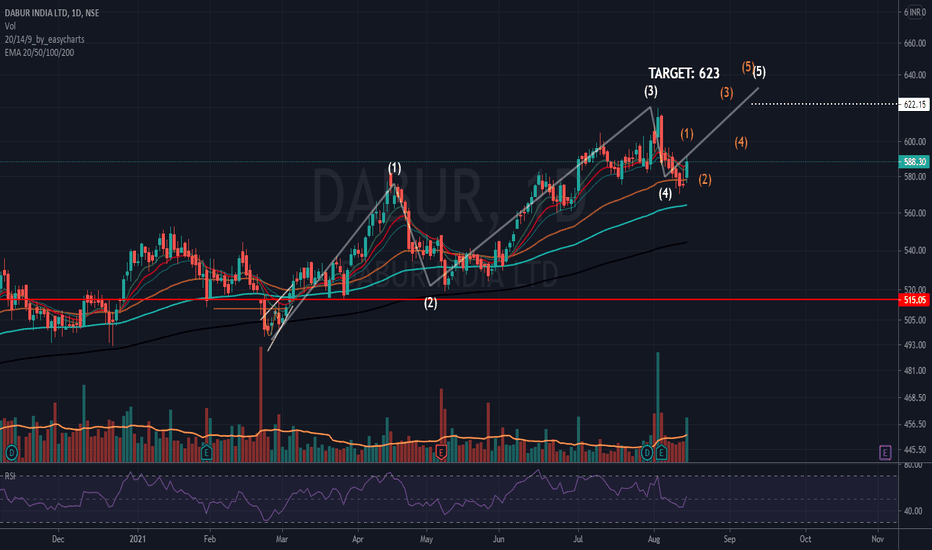Click the 505.00 price axis value
This screenshot has height=550, width=932.
coord(915,320)
